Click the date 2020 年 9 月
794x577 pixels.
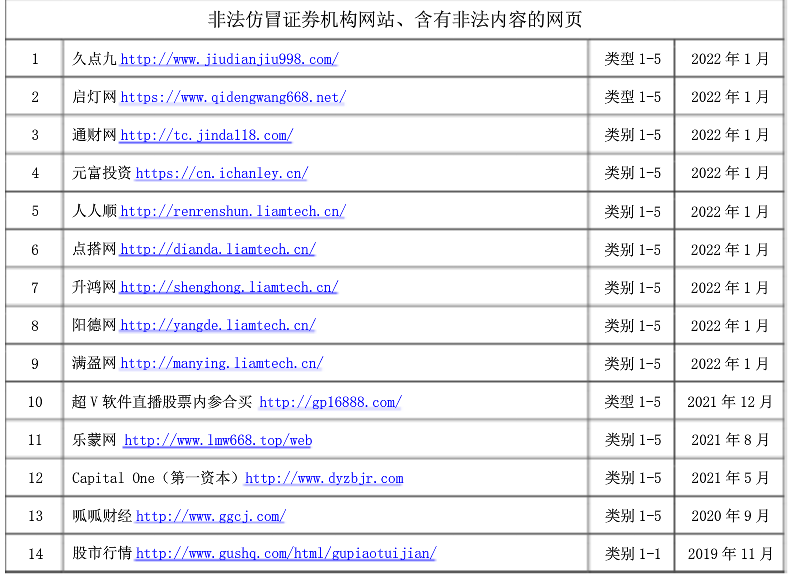(x=730, y=516)
